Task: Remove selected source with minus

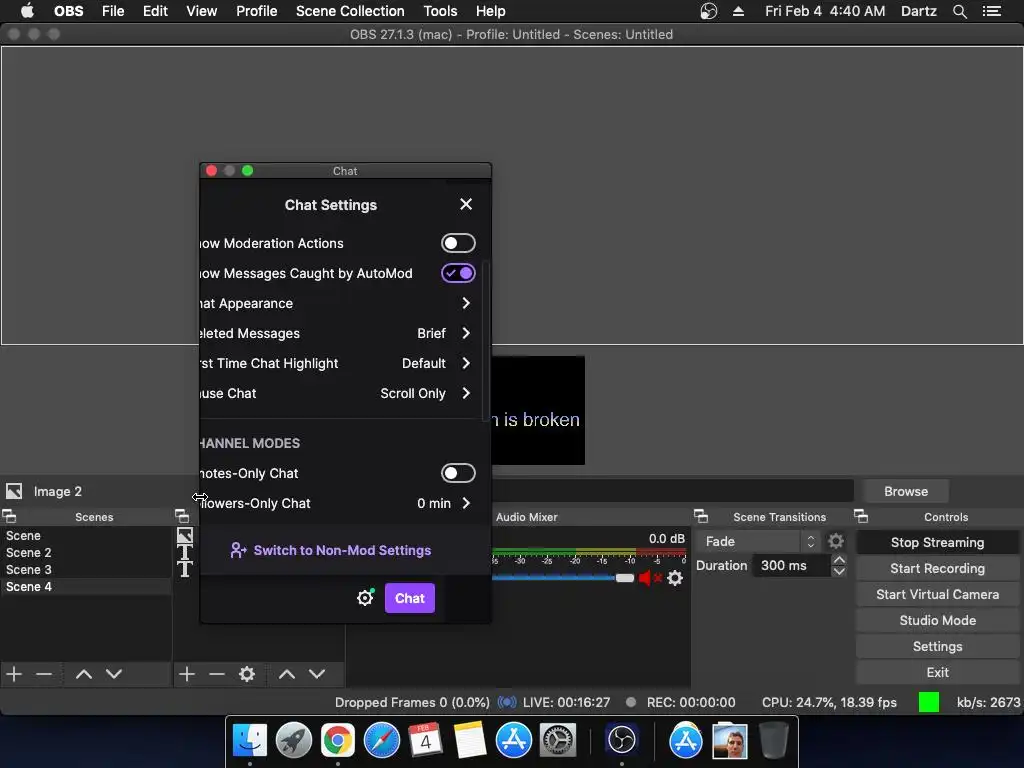Action: click(x=217, y=674)
